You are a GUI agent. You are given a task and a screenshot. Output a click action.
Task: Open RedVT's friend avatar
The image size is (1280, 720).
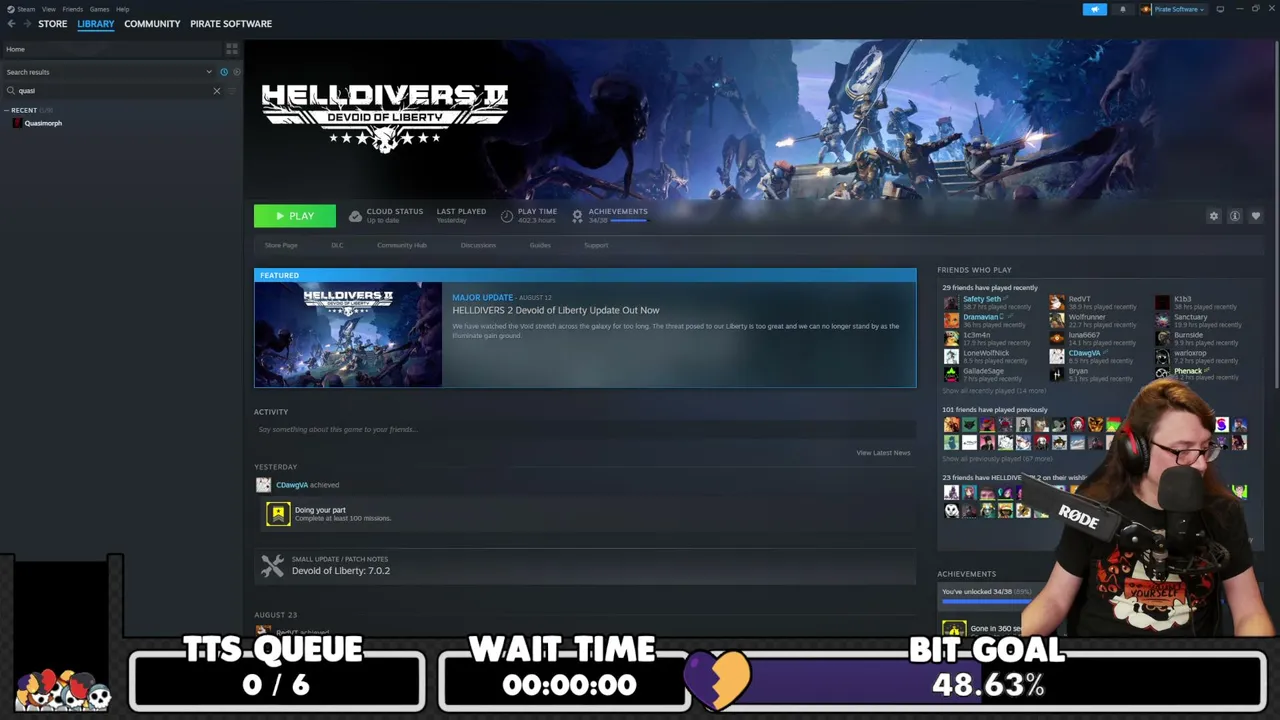pos(1057,302)
